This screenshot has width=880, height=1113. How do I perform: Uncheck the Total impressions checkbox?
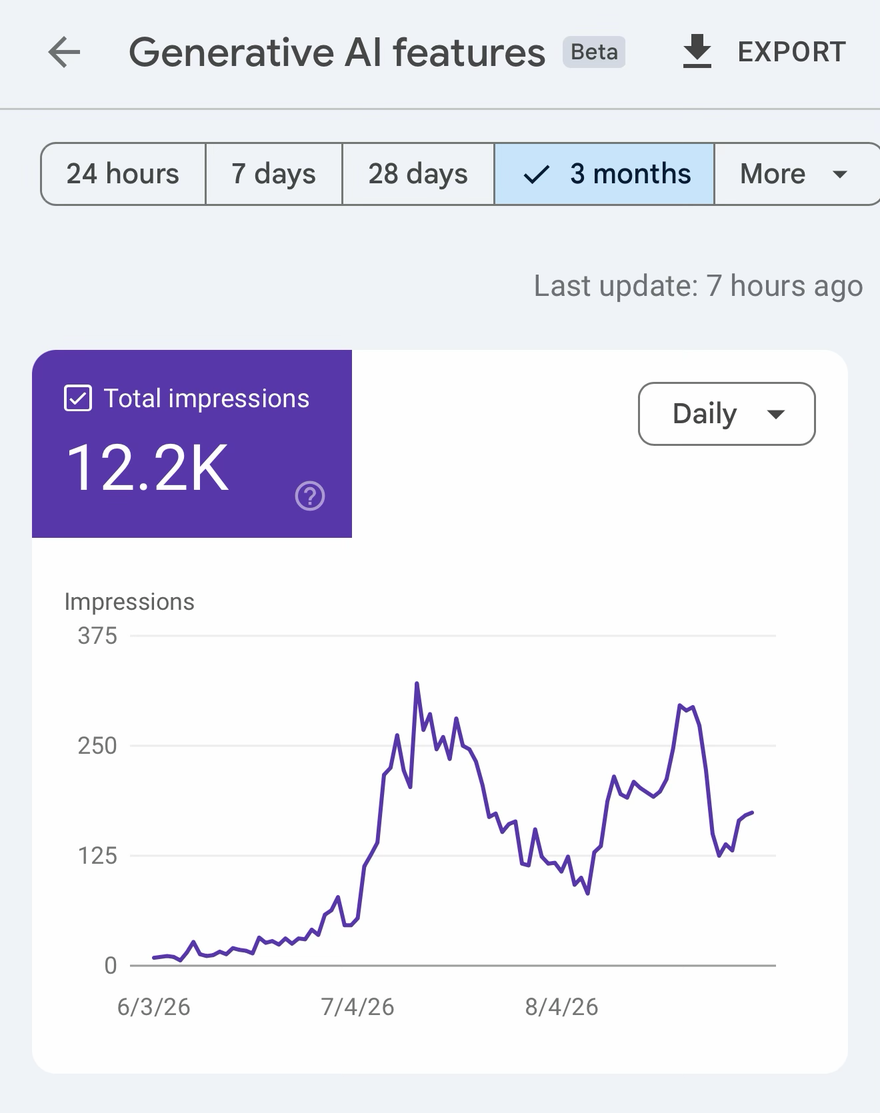78,398
